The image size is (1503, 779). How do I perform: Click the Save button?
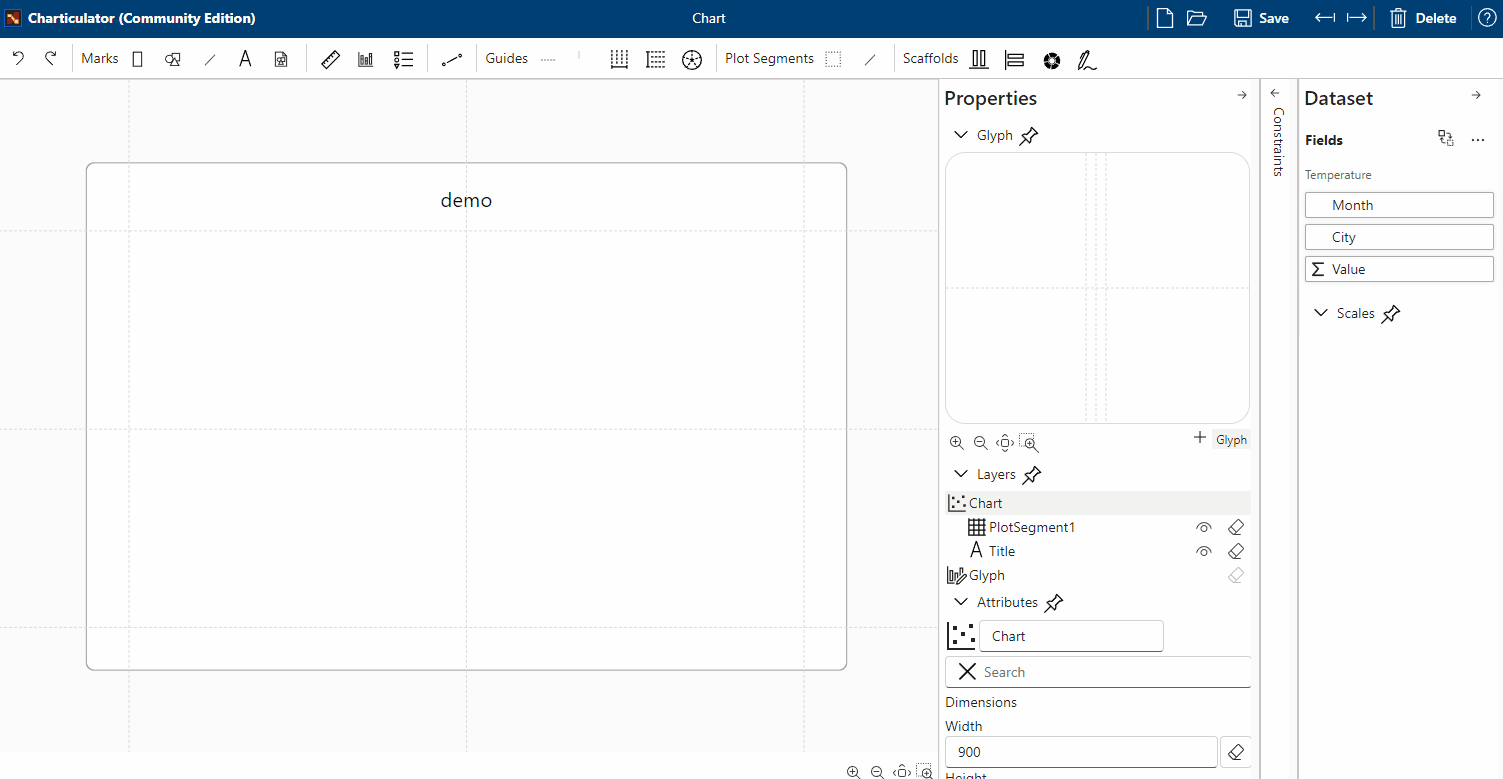[x=1260, y=17]
